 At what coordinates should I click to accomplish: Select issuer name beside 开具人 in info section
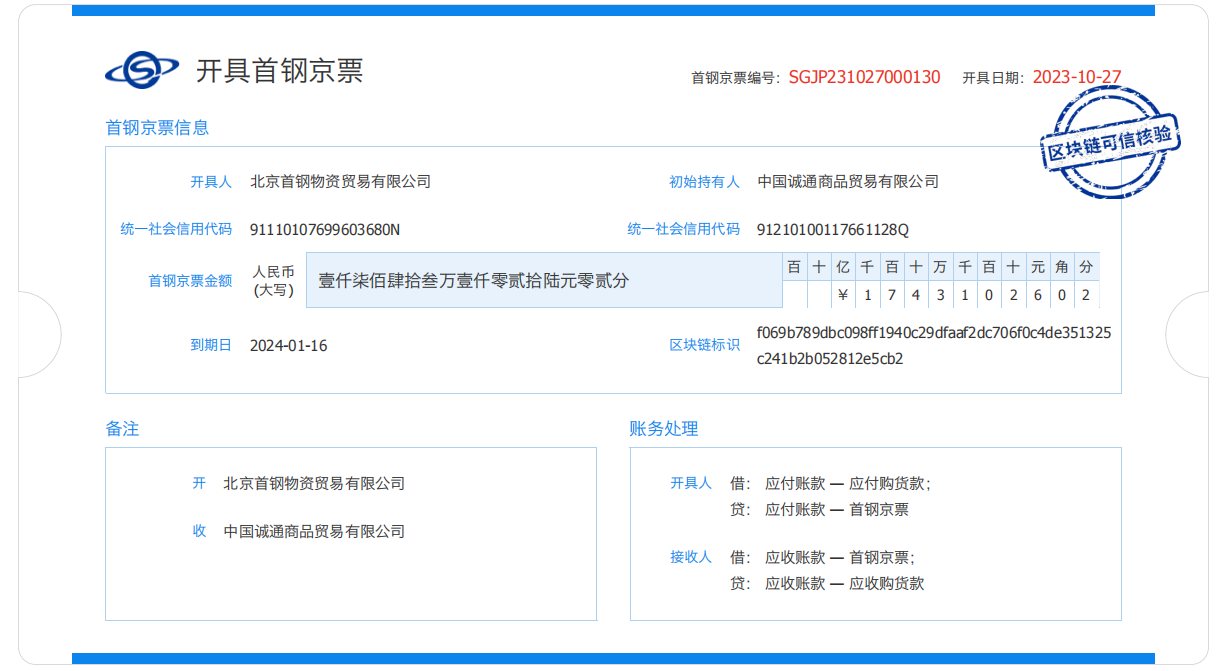[340, 182]
